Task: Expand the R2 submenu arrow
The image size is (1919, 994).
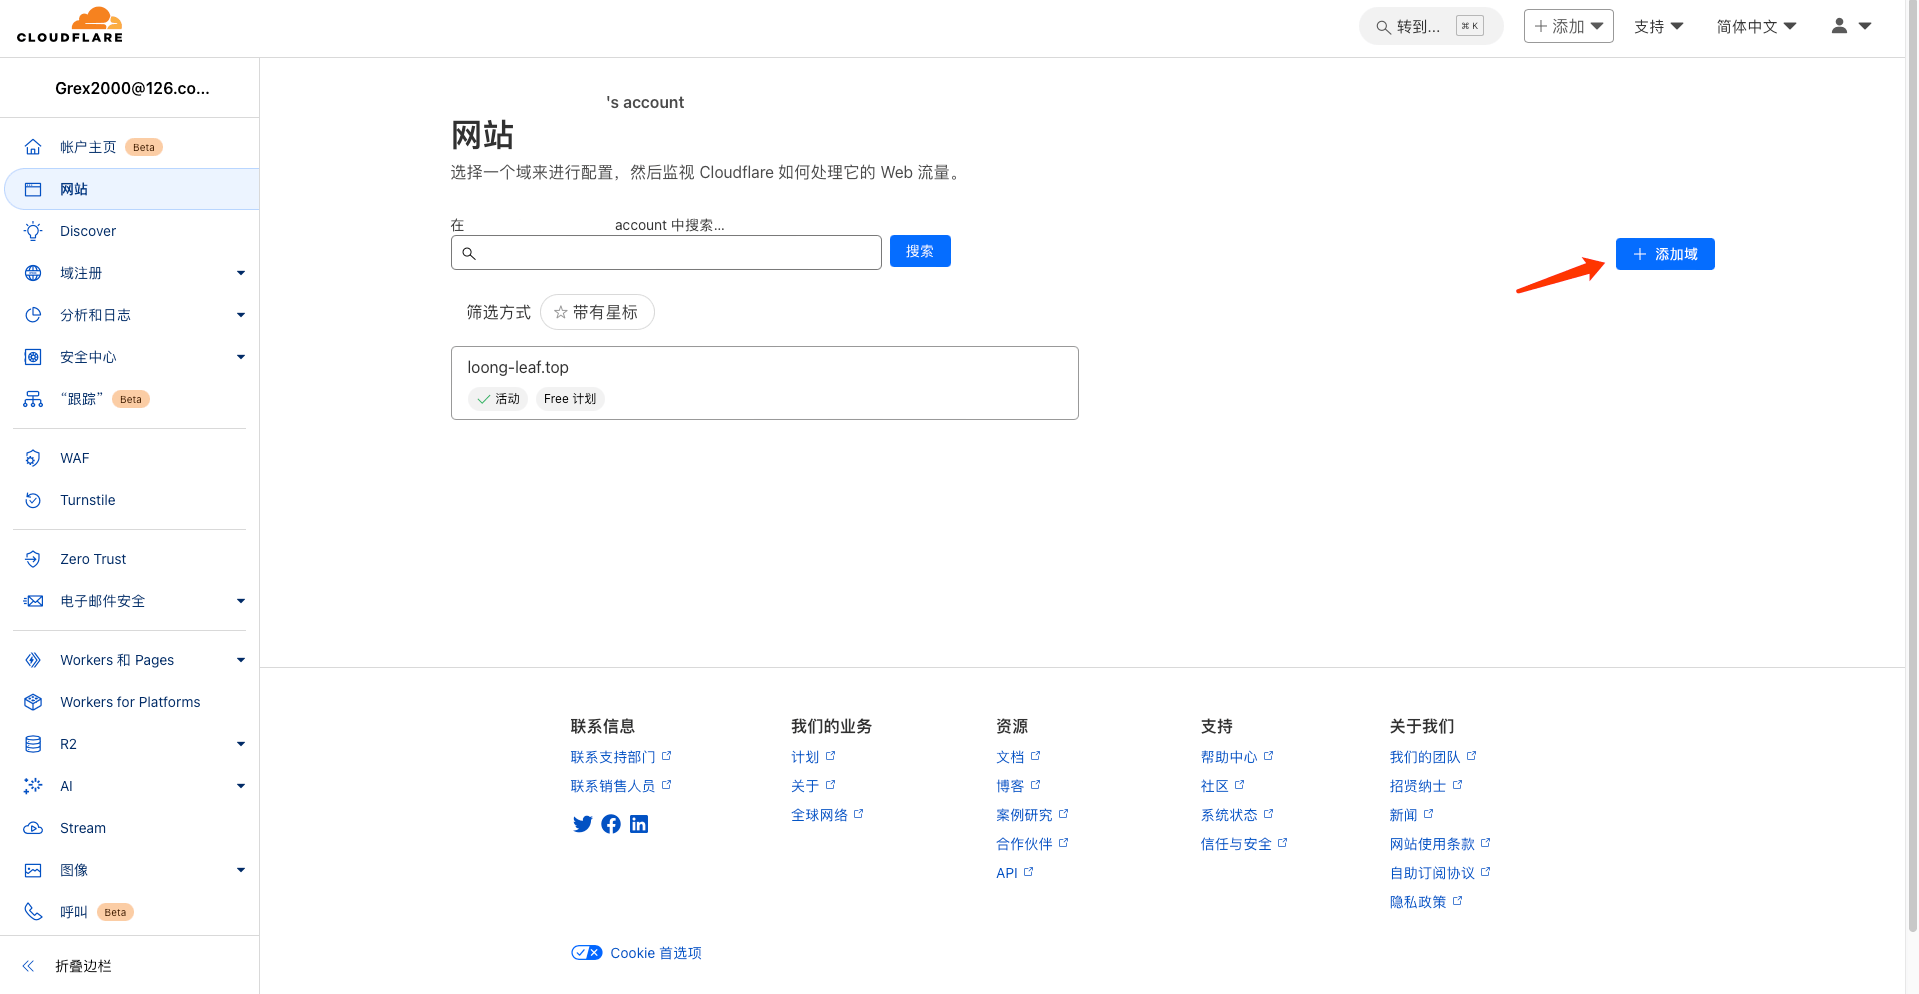Action: coord(241,744)
